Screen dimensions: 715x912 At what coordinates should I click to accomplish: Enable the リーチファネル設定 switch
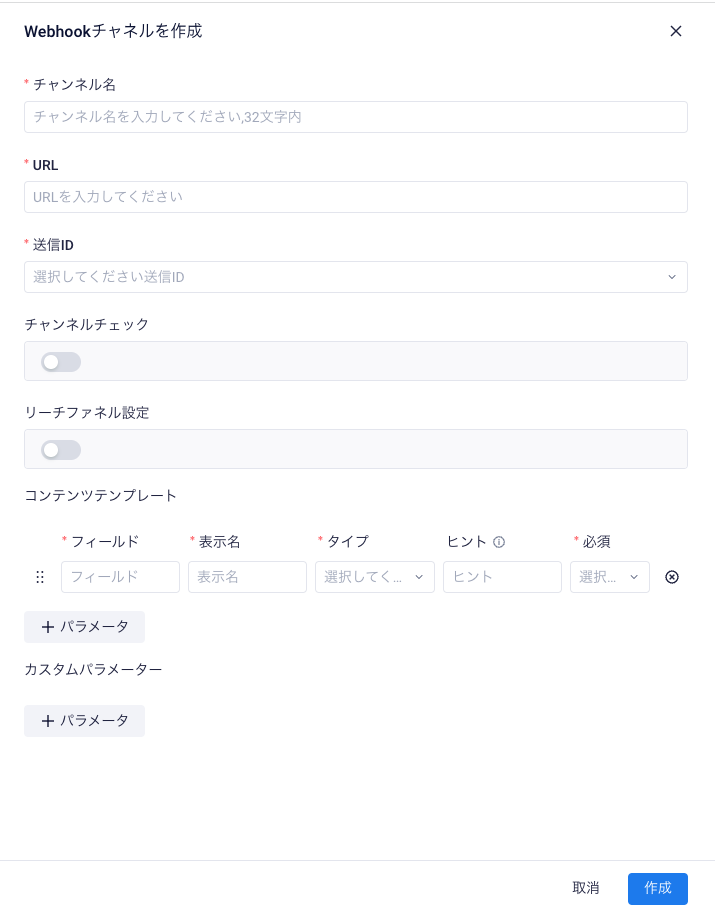coord(61,450)
